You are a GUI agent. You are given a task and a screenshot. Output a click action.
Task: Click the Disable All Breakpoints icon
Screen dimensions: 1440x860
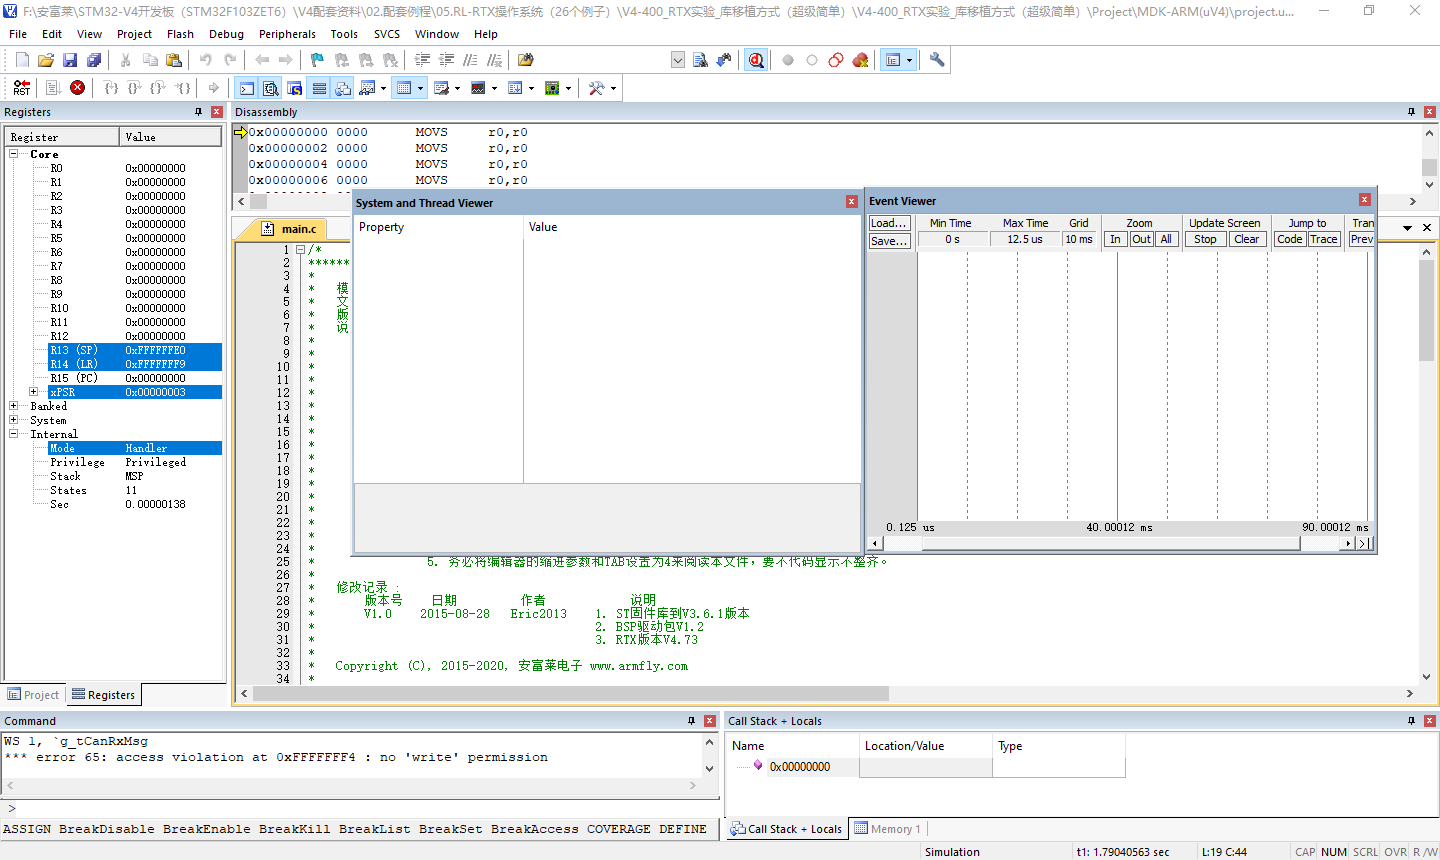click(x=836, y=60)
